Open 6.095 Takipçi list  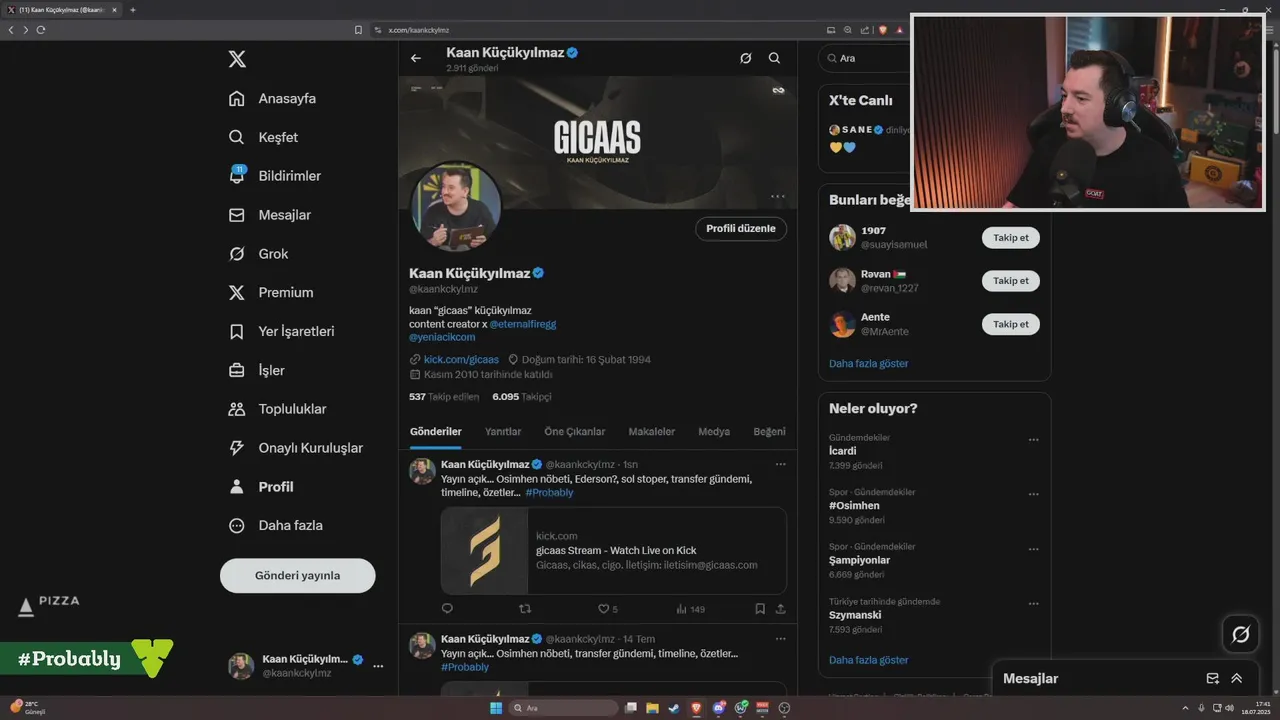coord(522,396)
